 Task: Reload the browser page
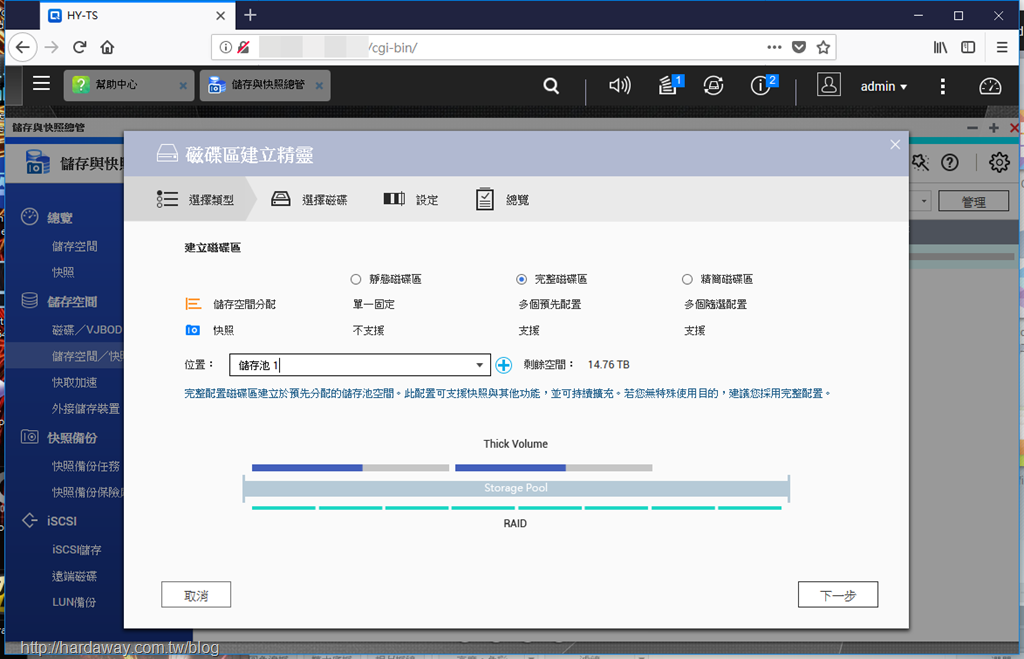(80, 47)
